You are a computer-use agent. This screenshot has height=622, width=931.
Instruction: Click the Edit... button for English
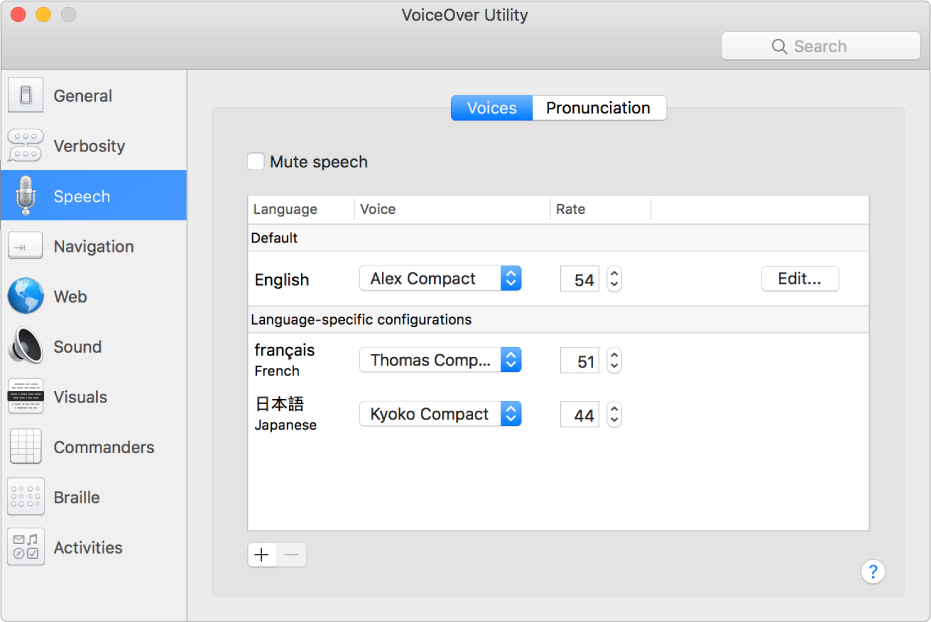799,279
